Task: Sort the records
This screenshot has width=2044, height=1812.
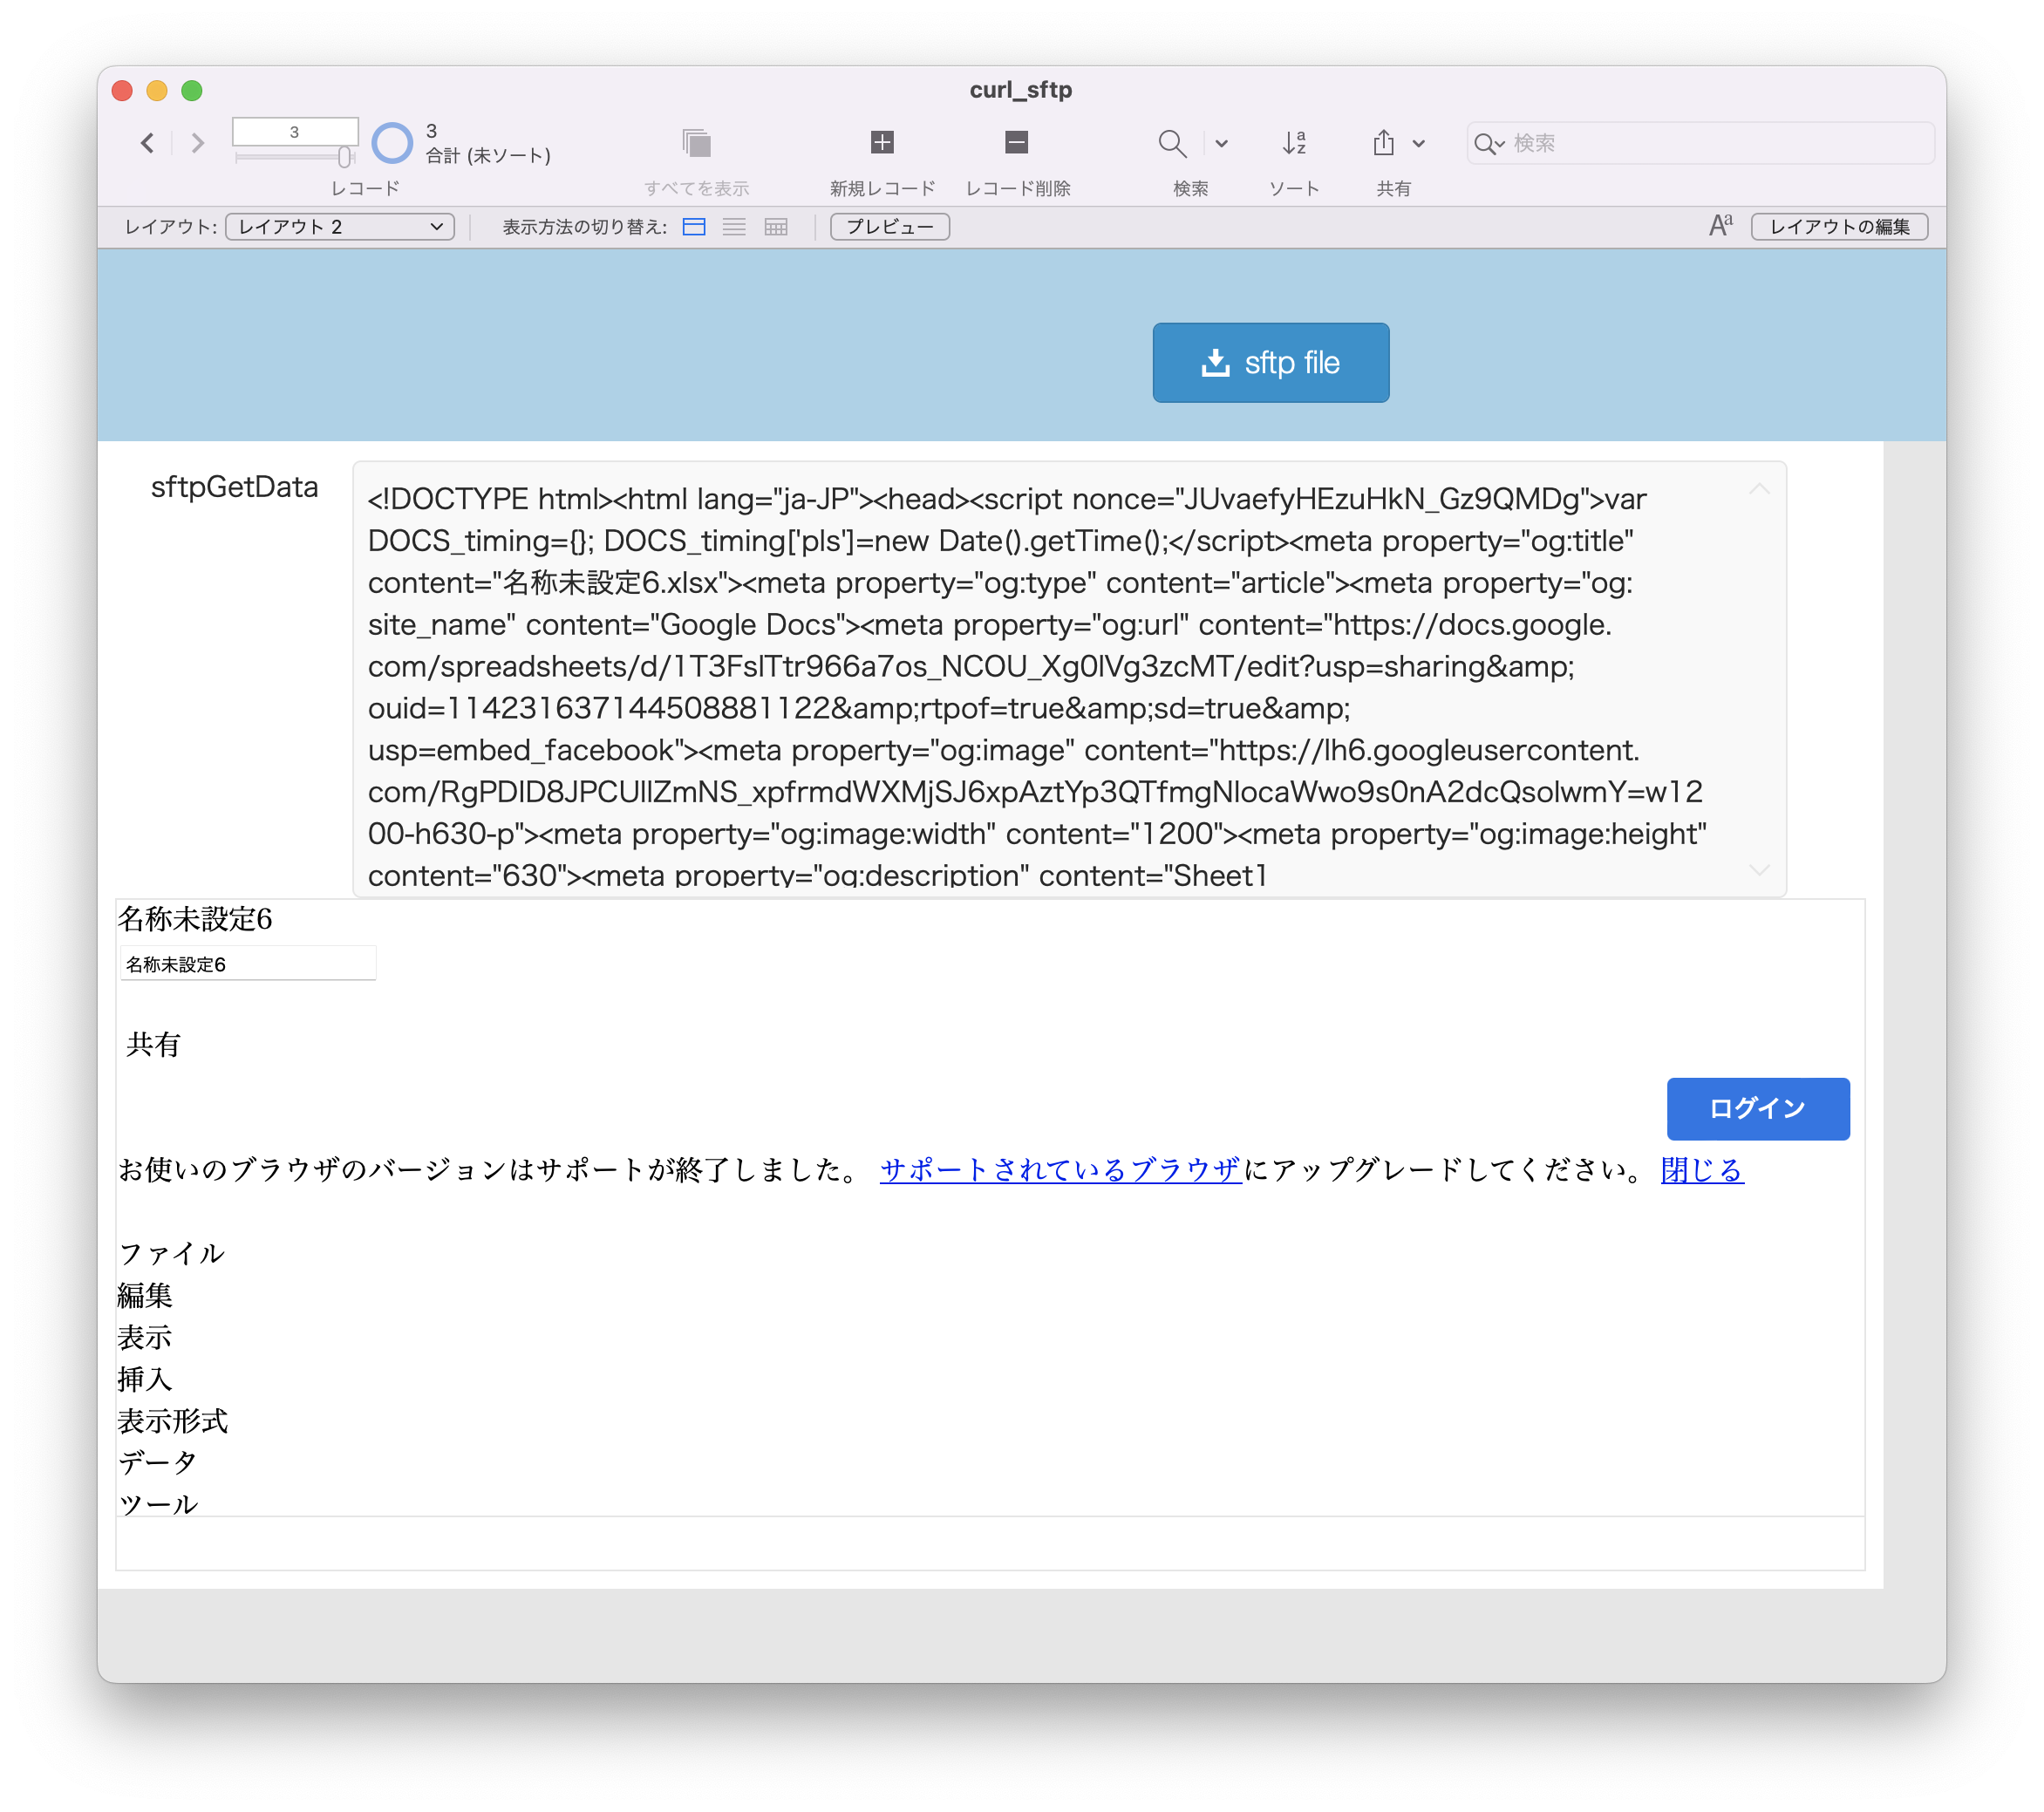Action: coord(1295,143)
